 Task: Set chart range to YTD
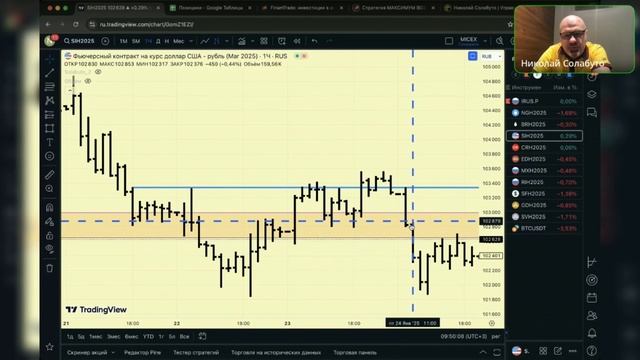click(x=148, y=336)
